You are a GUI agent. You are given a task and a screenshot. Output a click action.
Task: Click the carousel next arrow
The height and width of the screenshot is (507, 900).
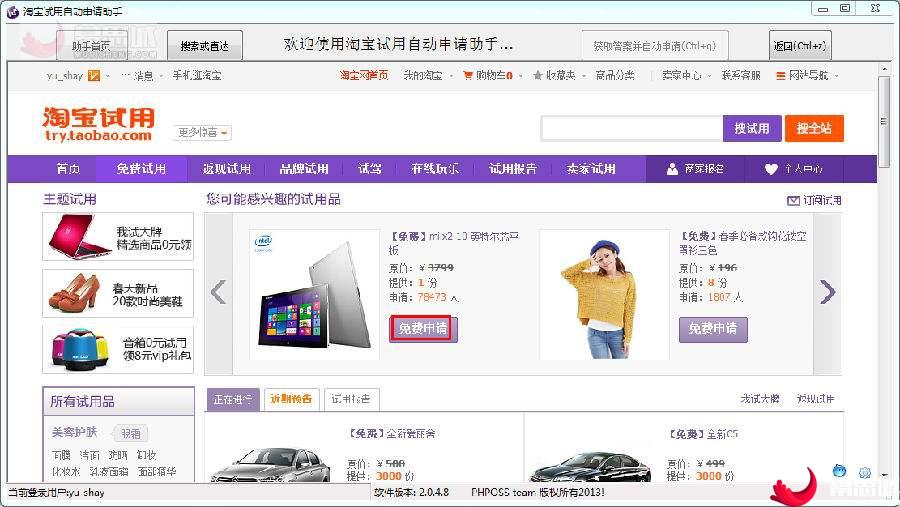(x=827, y=292)
